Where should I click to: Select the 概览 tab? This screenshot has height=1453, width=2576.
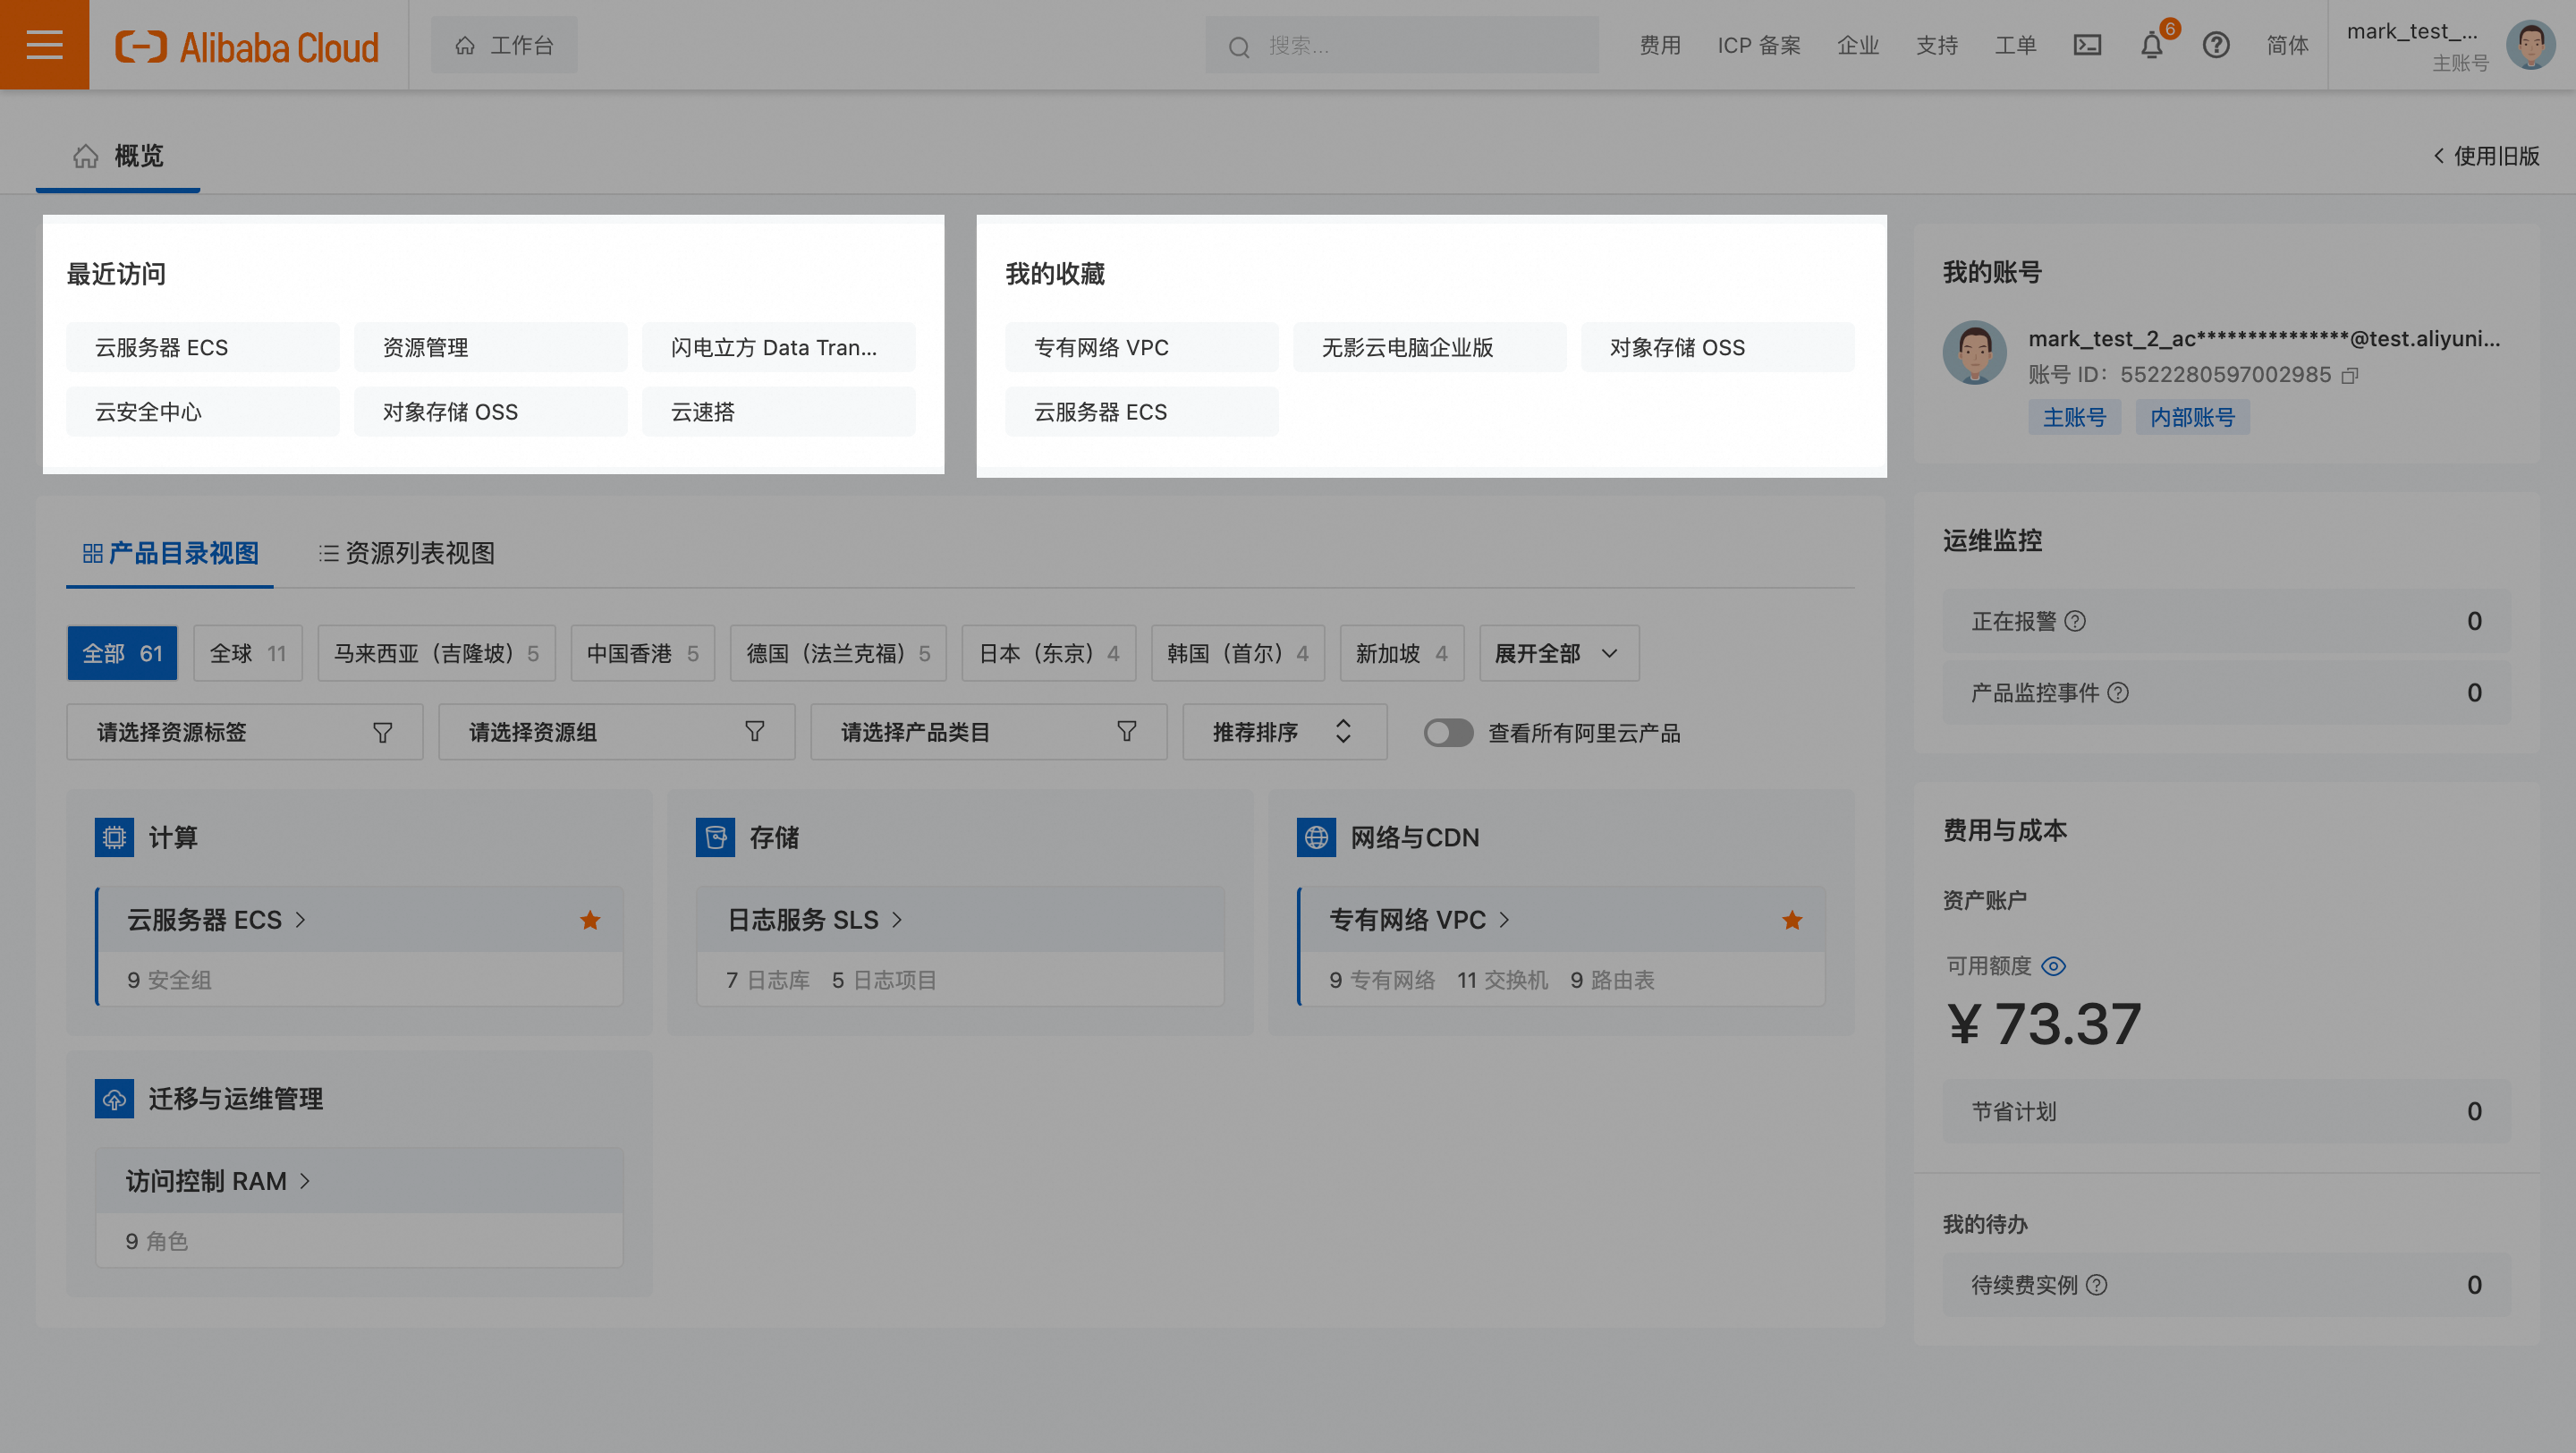[118, 156]
